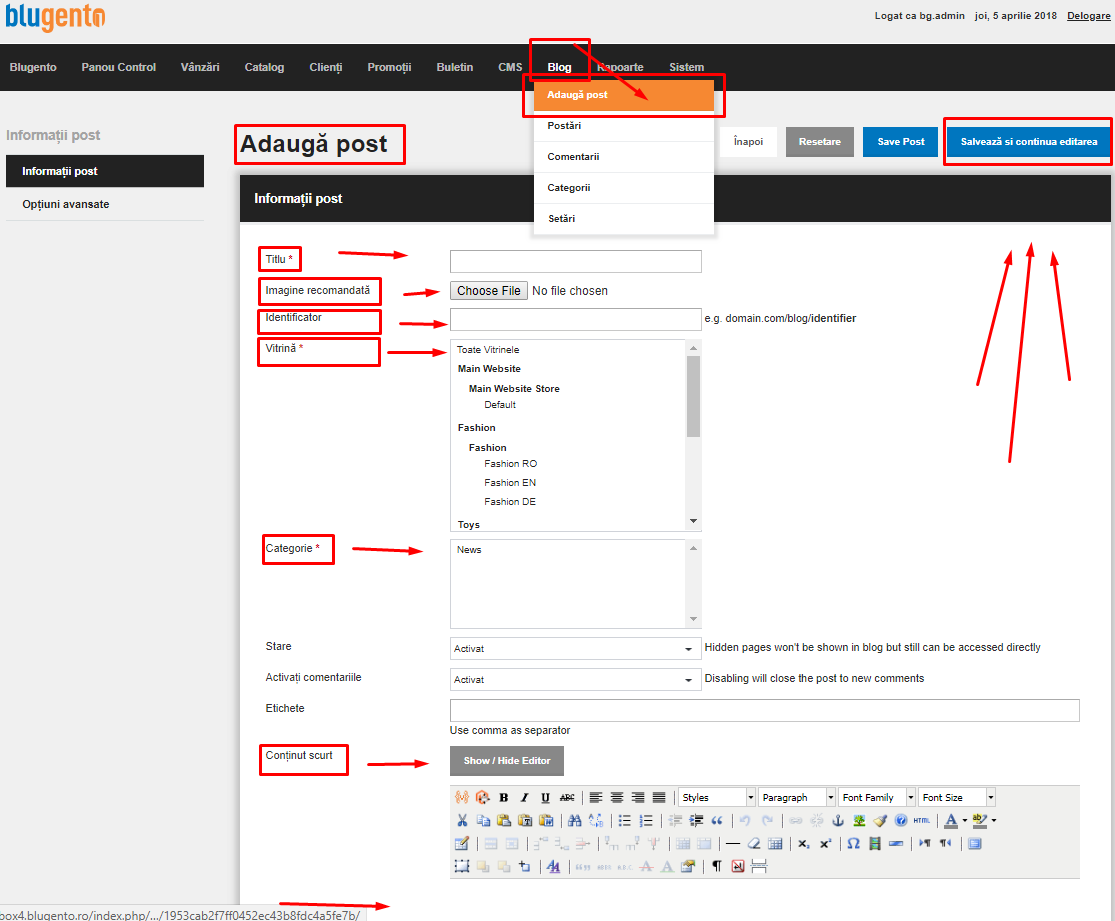
Task: Click the Vitrină list scroll-down arrow
Action: point(693,521)
